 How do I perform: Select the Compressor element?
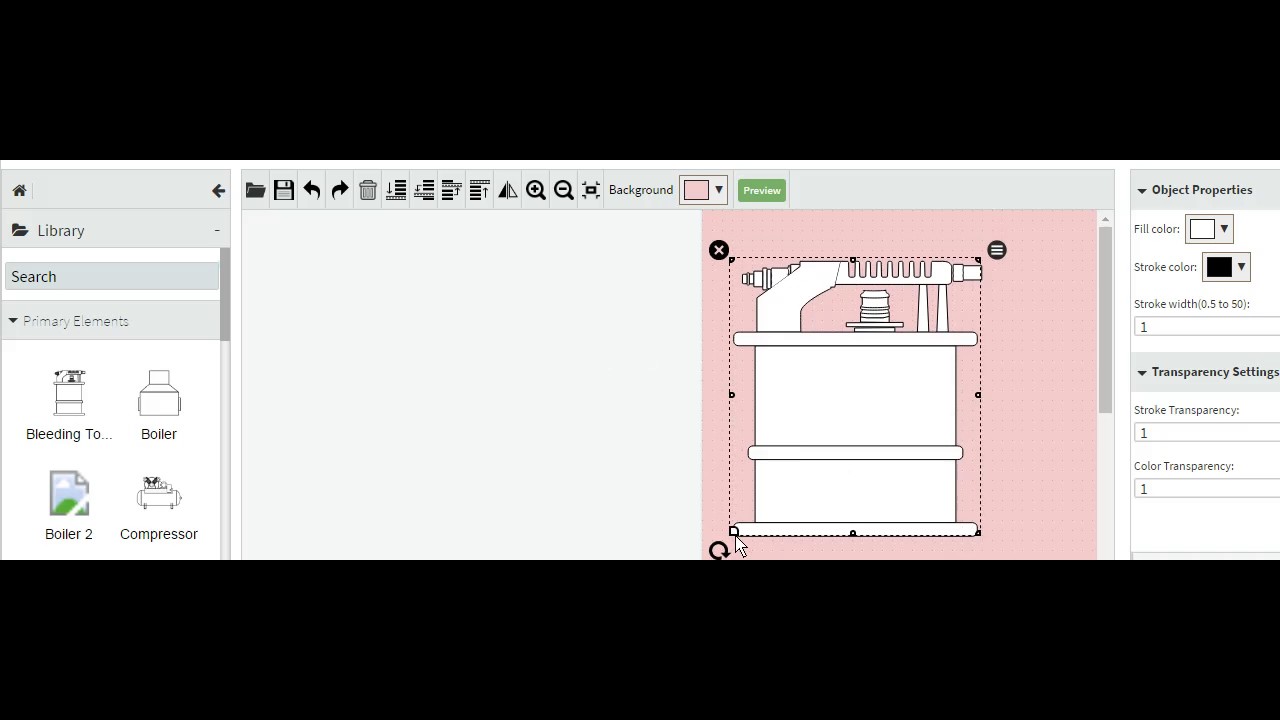pos(159,506)
